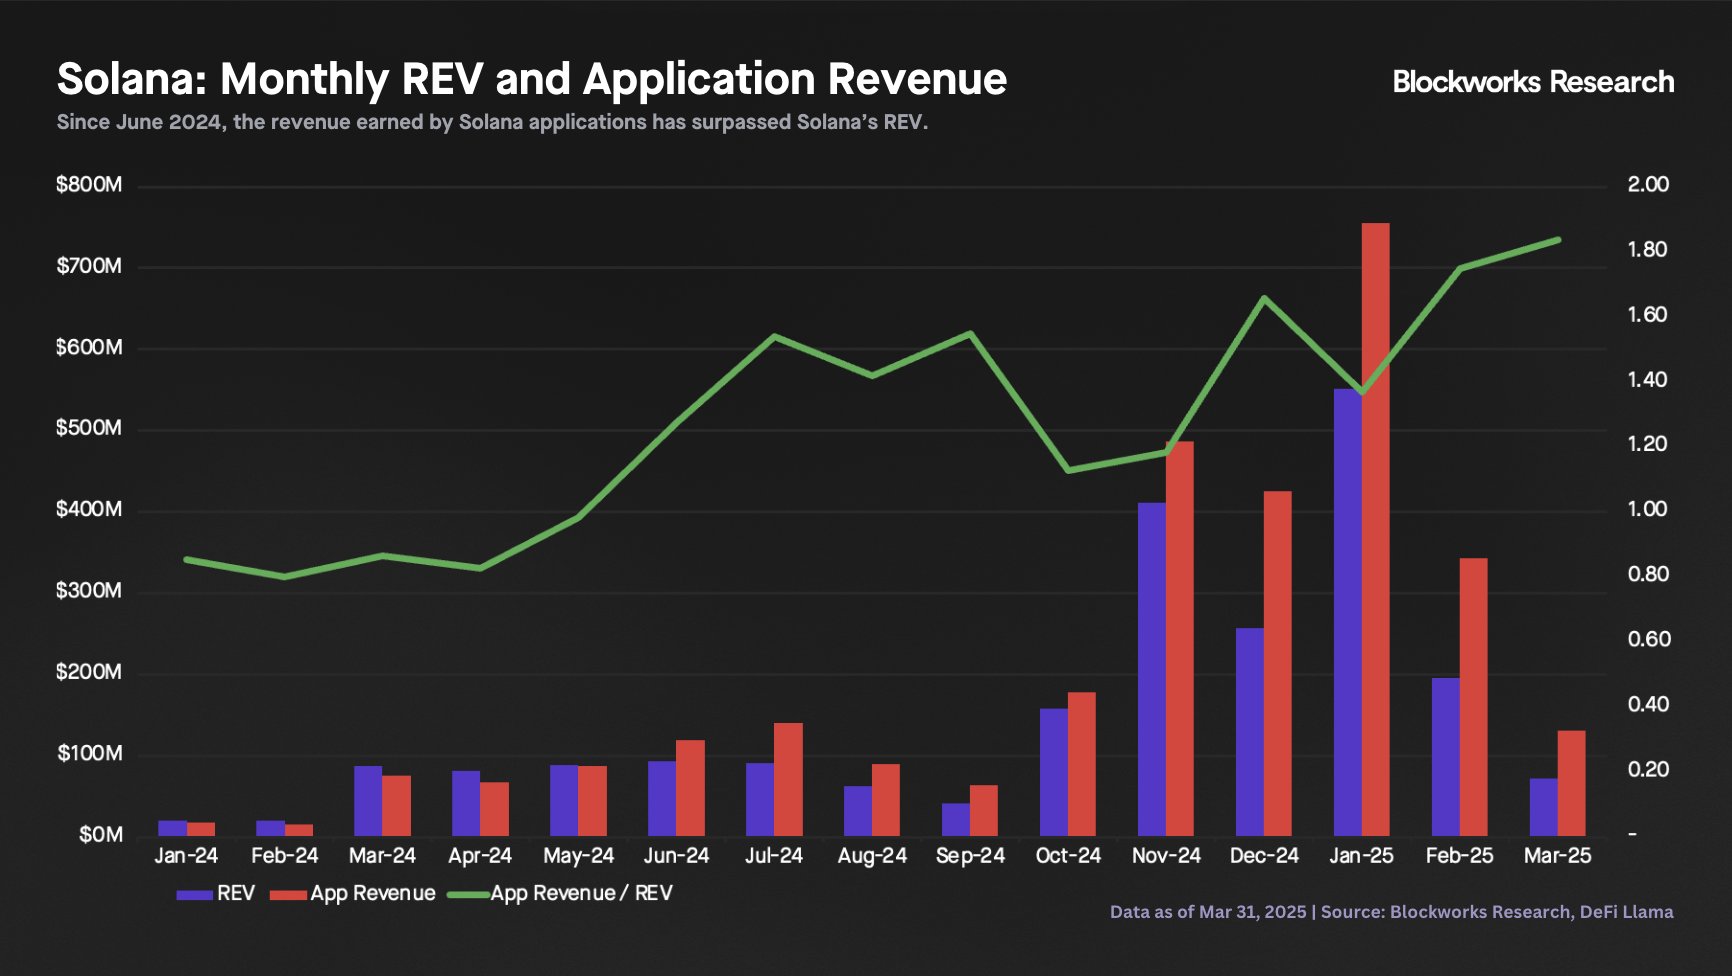Click the Sep-24 x-axis label
The width and height of the screenshot is (1732, 976).
970,856
